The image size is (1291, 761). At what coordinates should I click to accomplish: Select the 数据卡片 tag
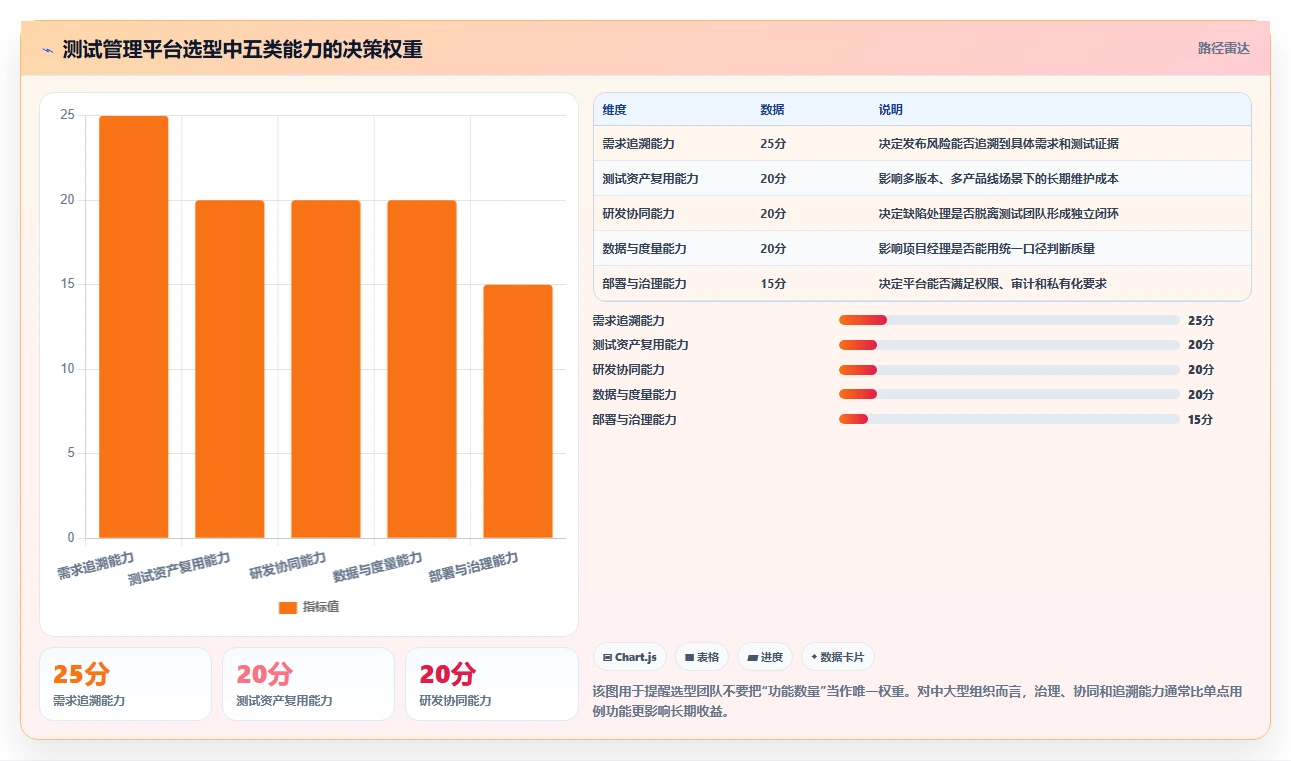(x=838, y=657)
